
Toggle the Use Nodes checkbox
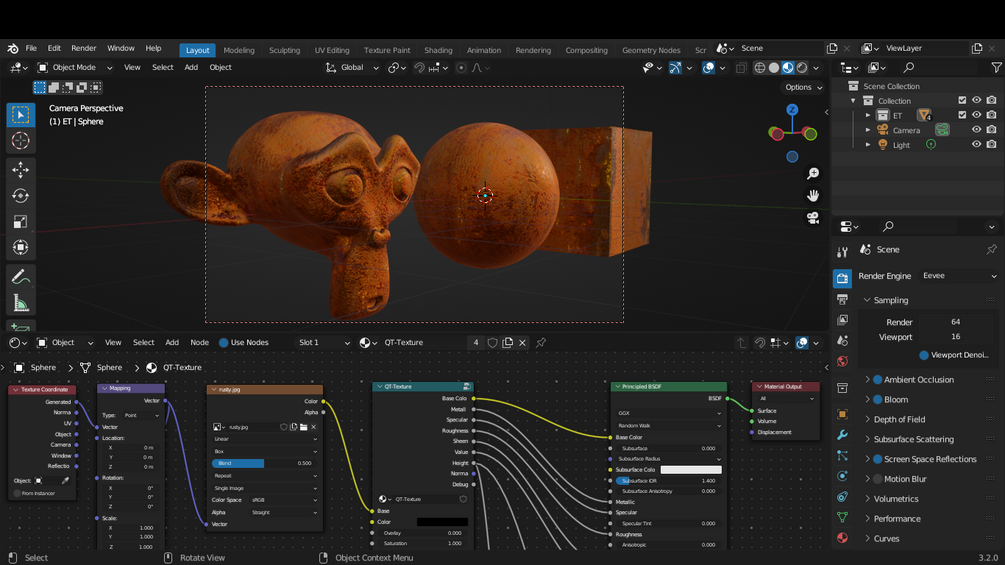point(222,343)
